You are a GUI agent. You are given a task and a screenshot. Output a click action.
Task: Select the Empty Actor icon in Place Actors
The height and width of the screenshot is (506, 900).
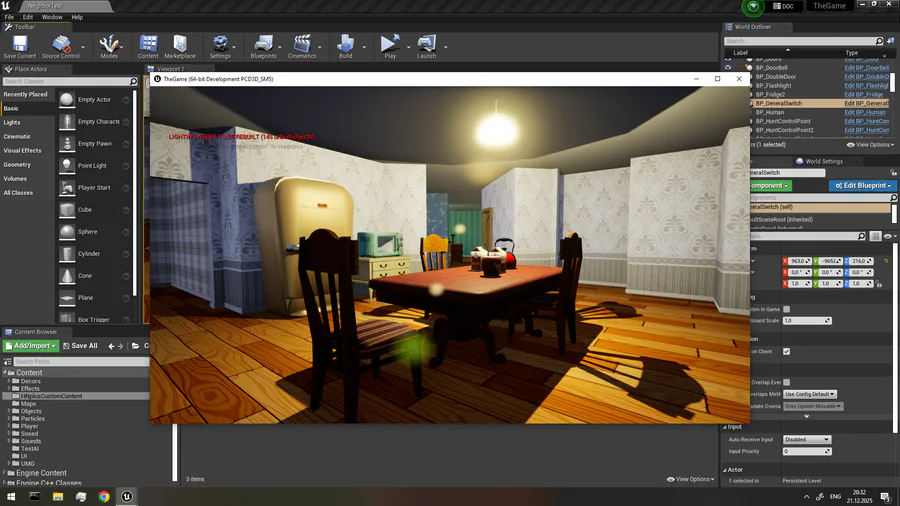[67, 100]
